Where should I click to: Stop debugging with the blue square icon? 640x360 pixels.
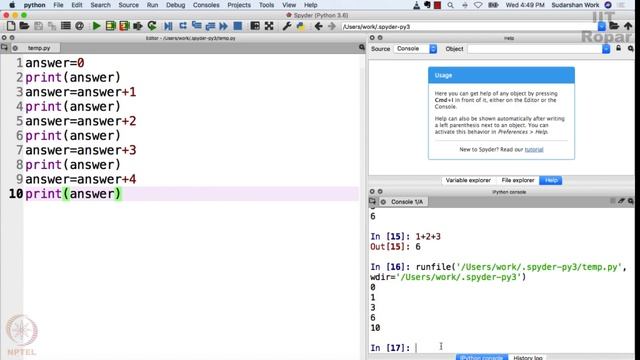[x=238, y=27]
